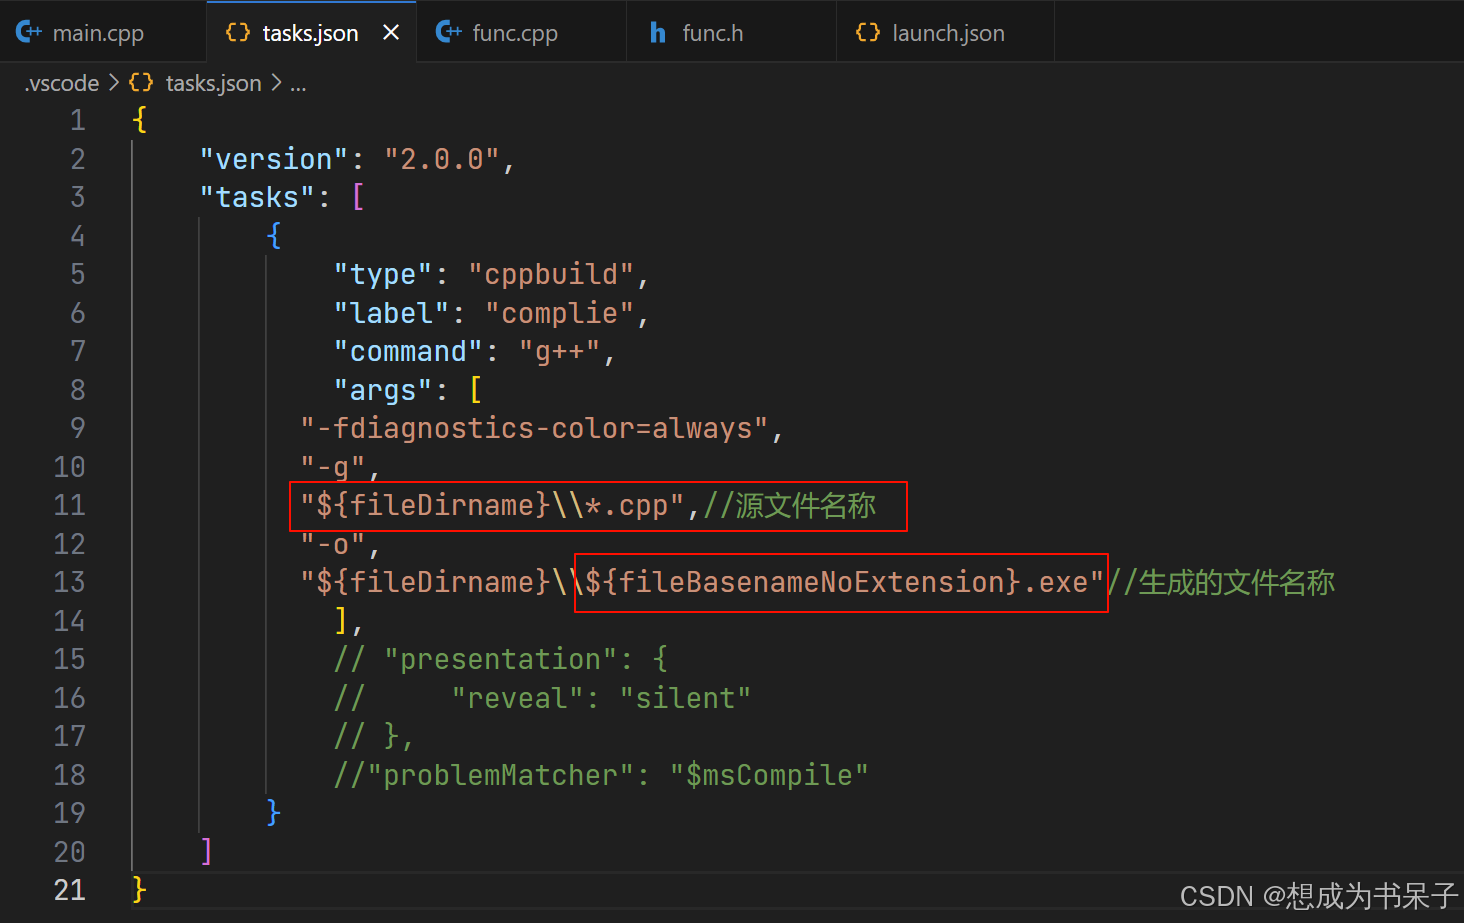Switch to the main.cpp tab
The height and width of the screenshot is (923, 1464).
[100, 31]
